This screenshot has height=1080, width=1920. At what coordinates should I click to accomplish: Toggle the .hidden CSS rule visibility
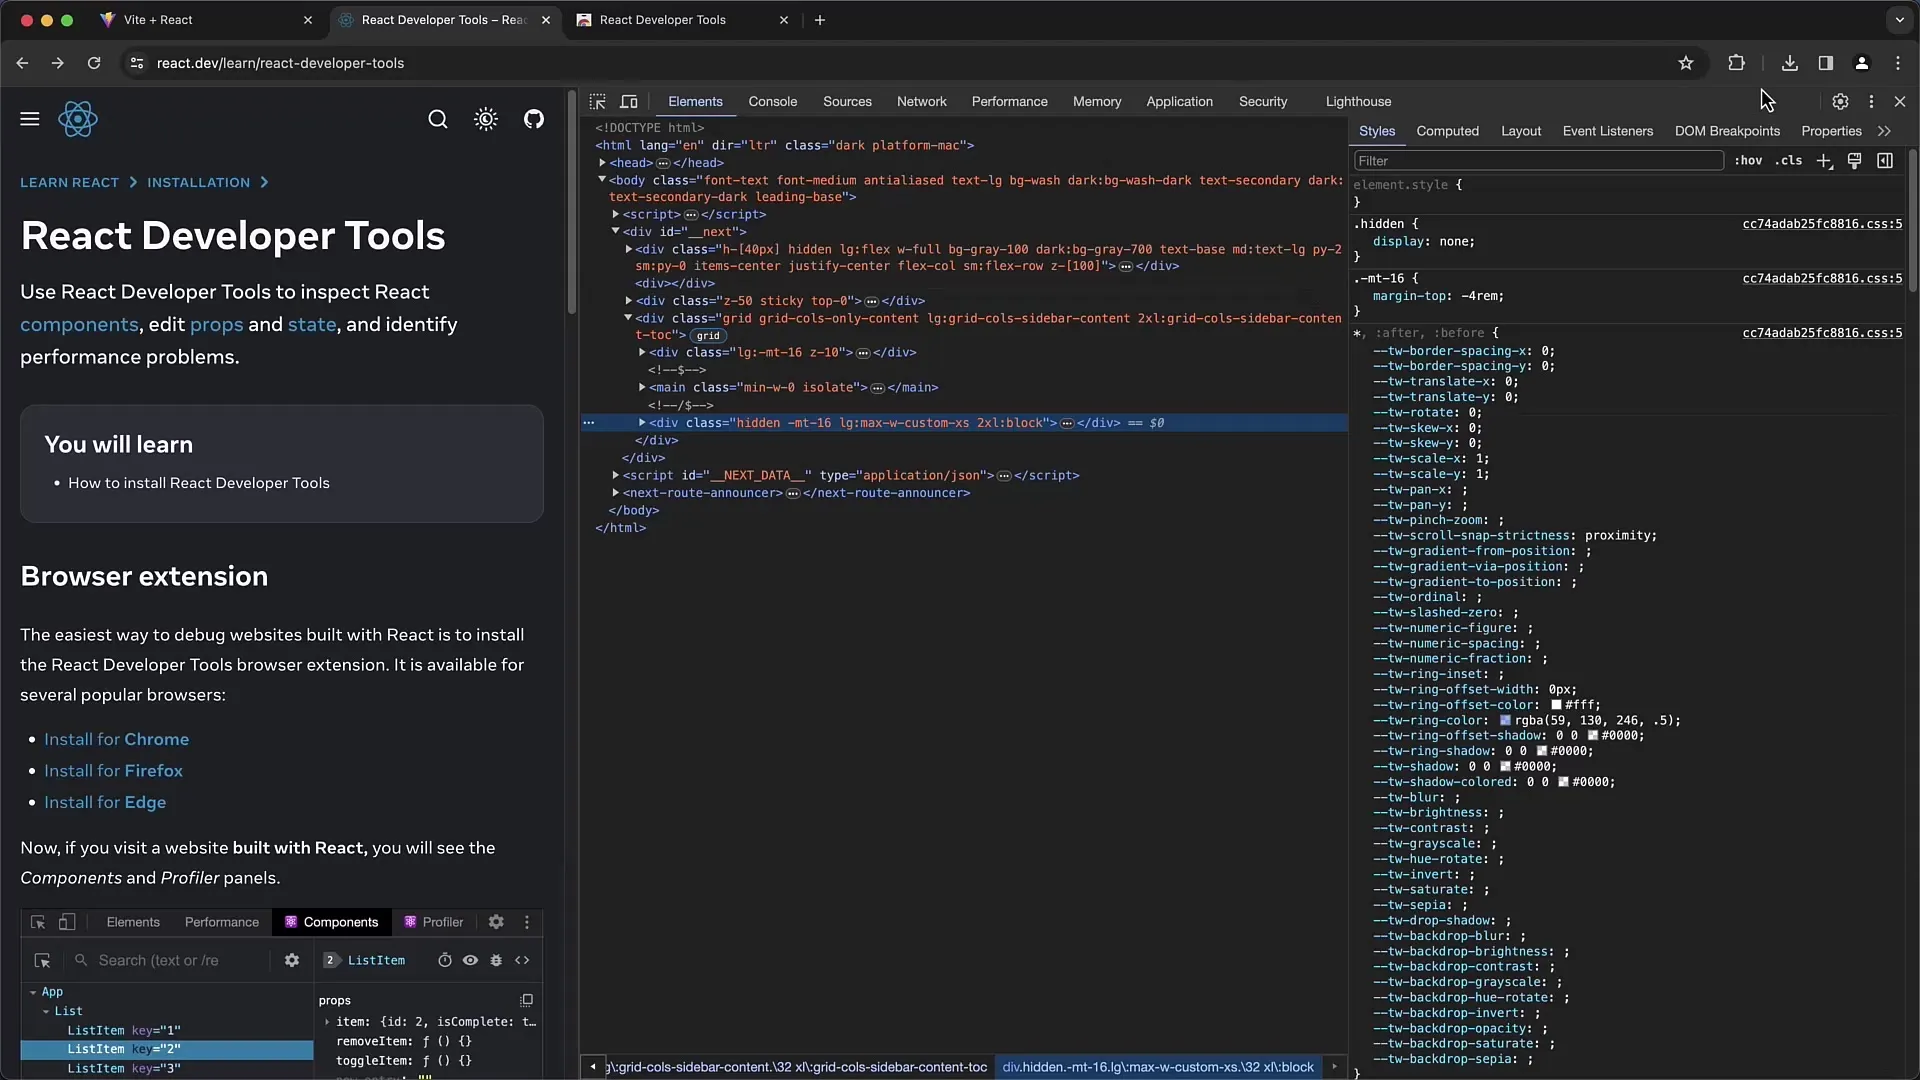click(1362, 241)
